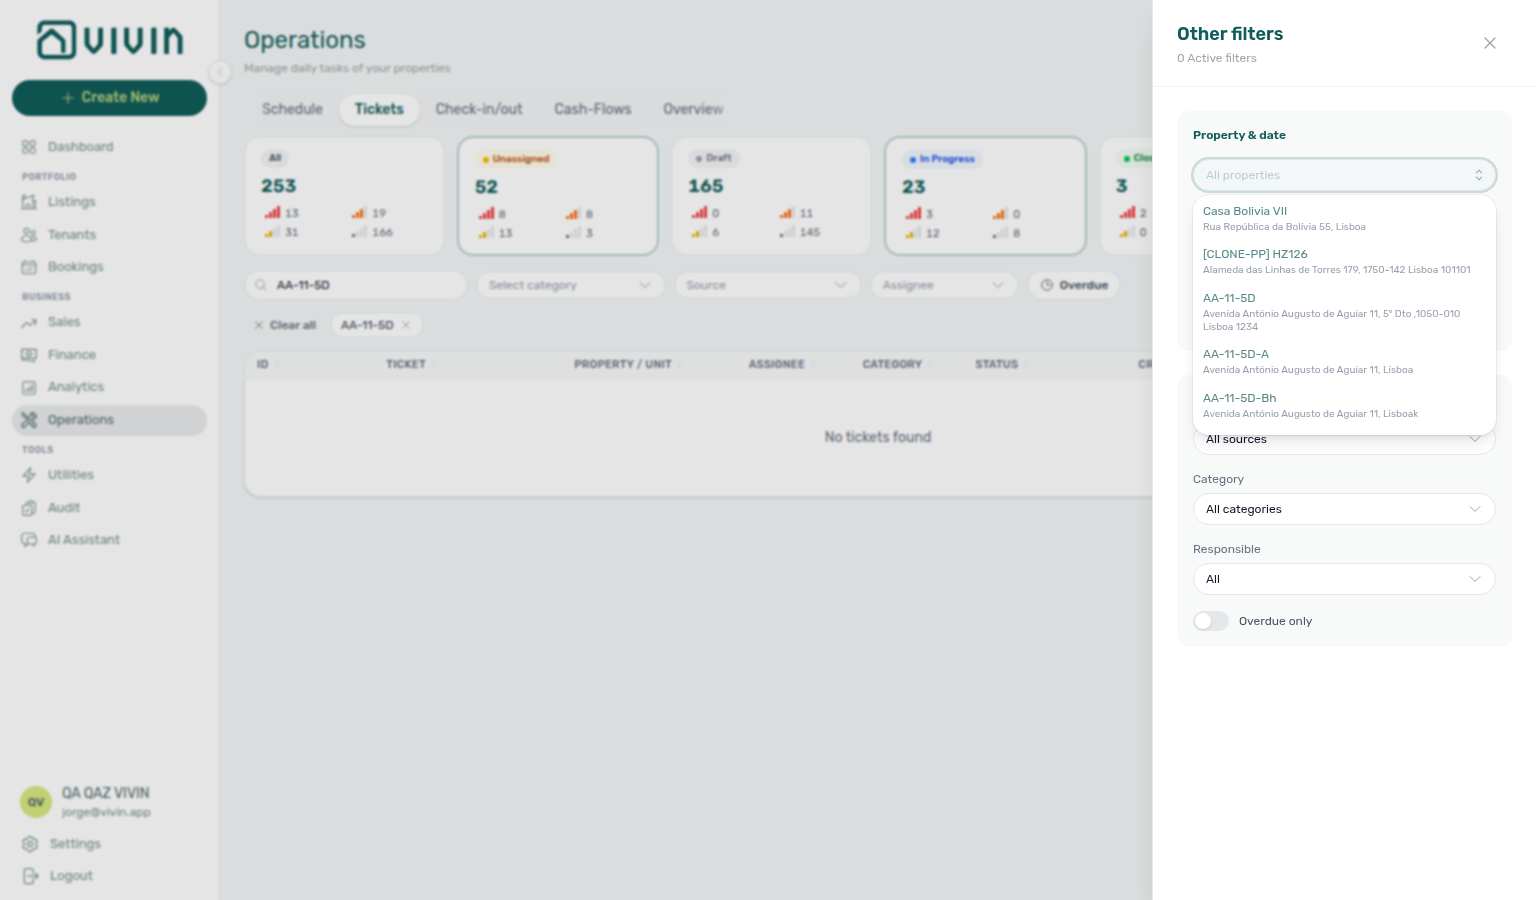Open the All categories dropdown
Image resolution: width=1536 pixels, height=900 pixels.
(1344, 509)
